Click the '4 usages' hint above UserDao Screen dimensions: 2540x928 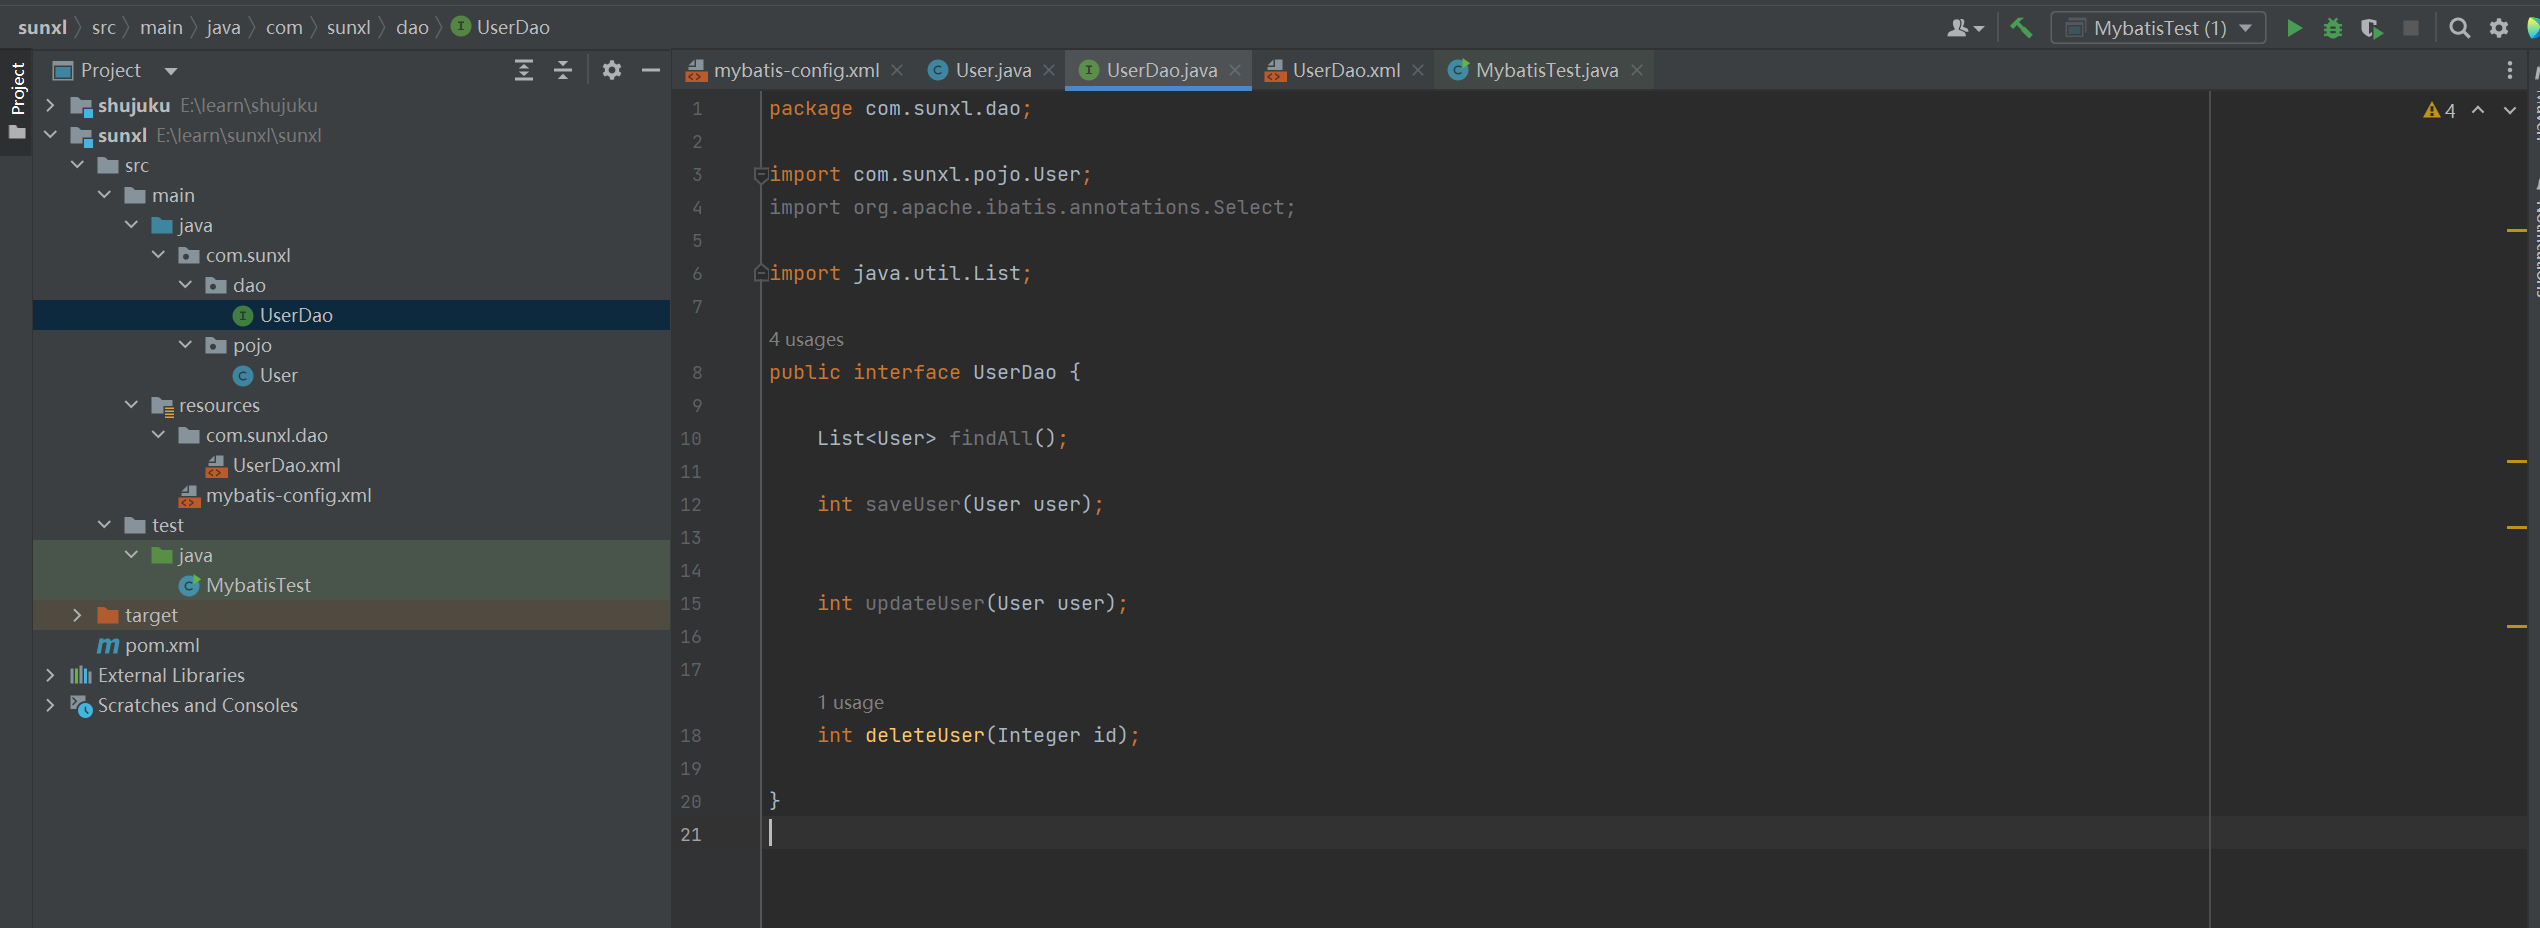click(806, 340)
